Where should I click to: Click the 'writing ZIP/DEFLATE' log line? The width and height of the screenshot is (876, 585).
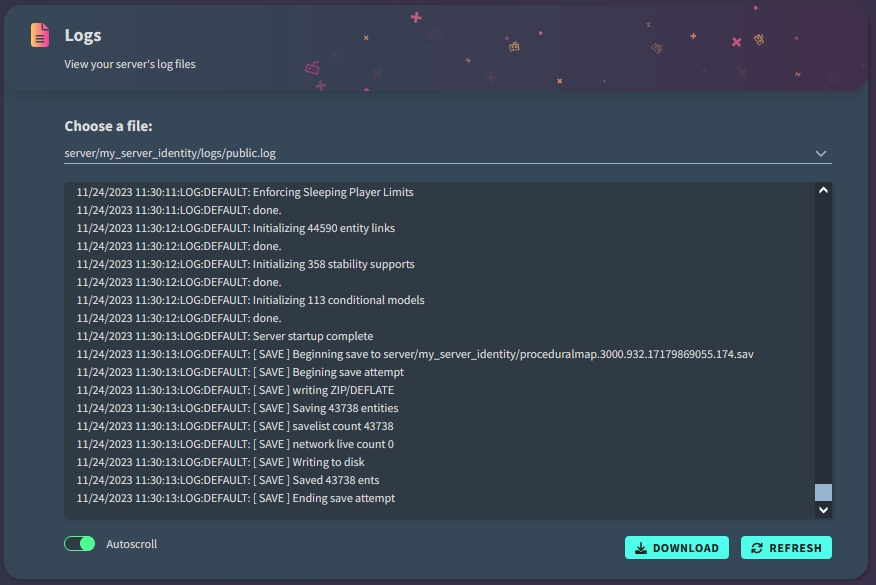pos(235,390)
